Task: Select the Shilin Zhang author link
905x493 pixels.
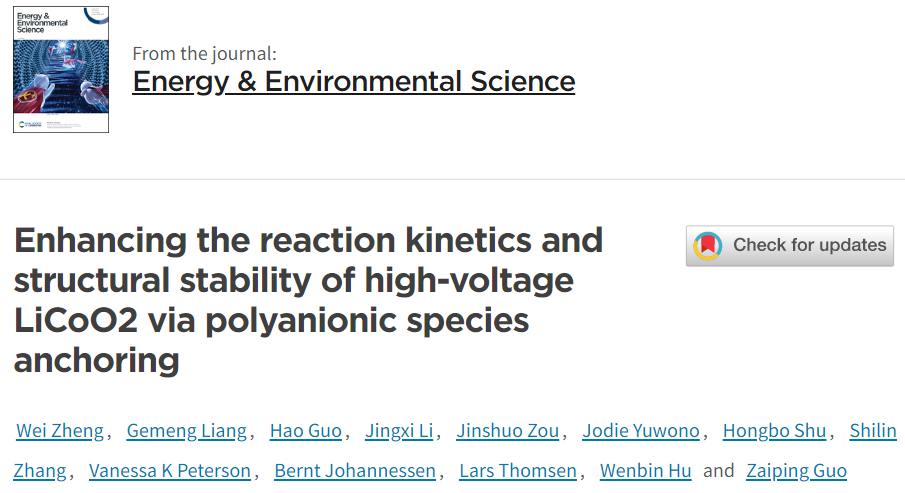Action: (x=873, y=431)
